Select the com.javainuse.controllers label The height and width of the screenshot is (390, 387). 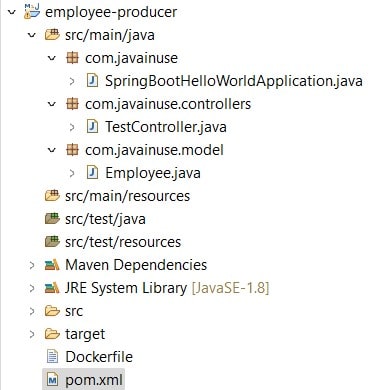[168, 104]
